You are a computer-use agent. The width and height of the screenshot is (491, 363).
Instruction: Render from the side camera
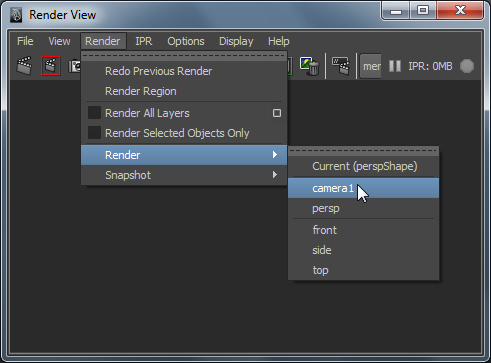(x=363, y=250)
